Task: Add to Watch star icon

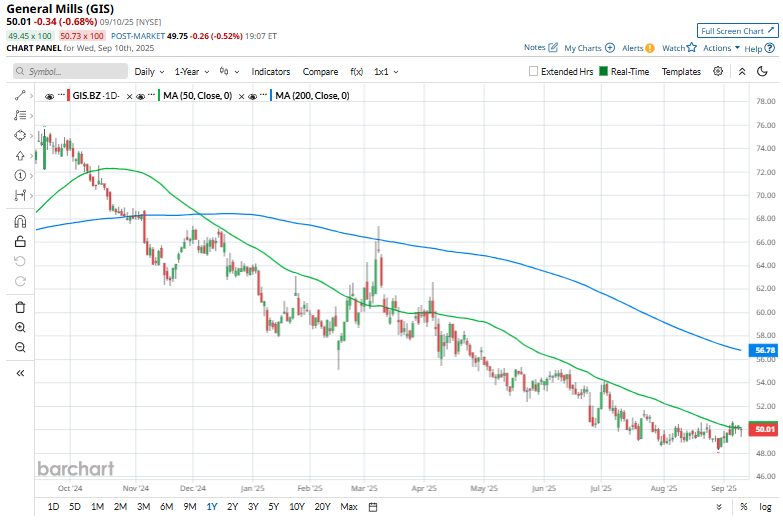Action: (692, 47)
